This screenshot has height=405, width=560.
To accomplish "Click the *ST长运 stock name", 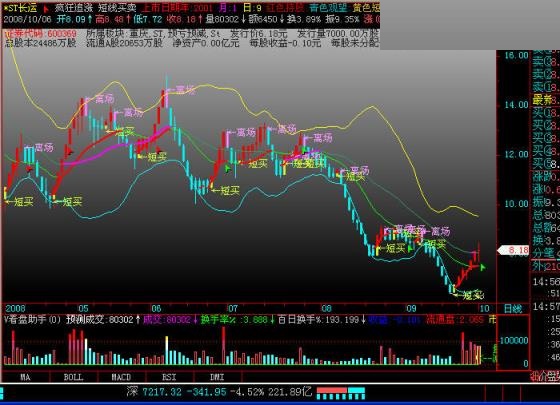I will [x=20, y=8].
